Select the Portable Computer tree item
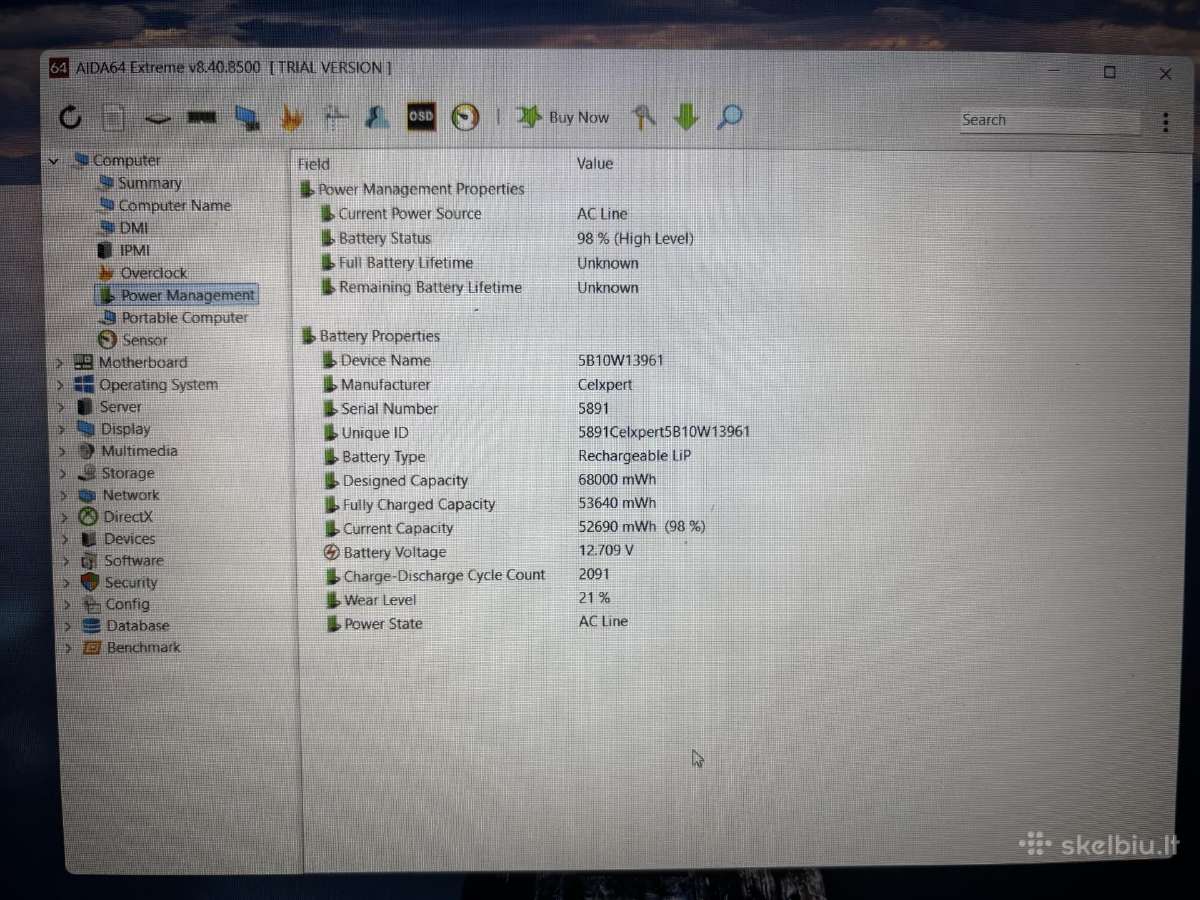Image resolution: width=1200 pixels, height=900 pixels. [174, 317]
